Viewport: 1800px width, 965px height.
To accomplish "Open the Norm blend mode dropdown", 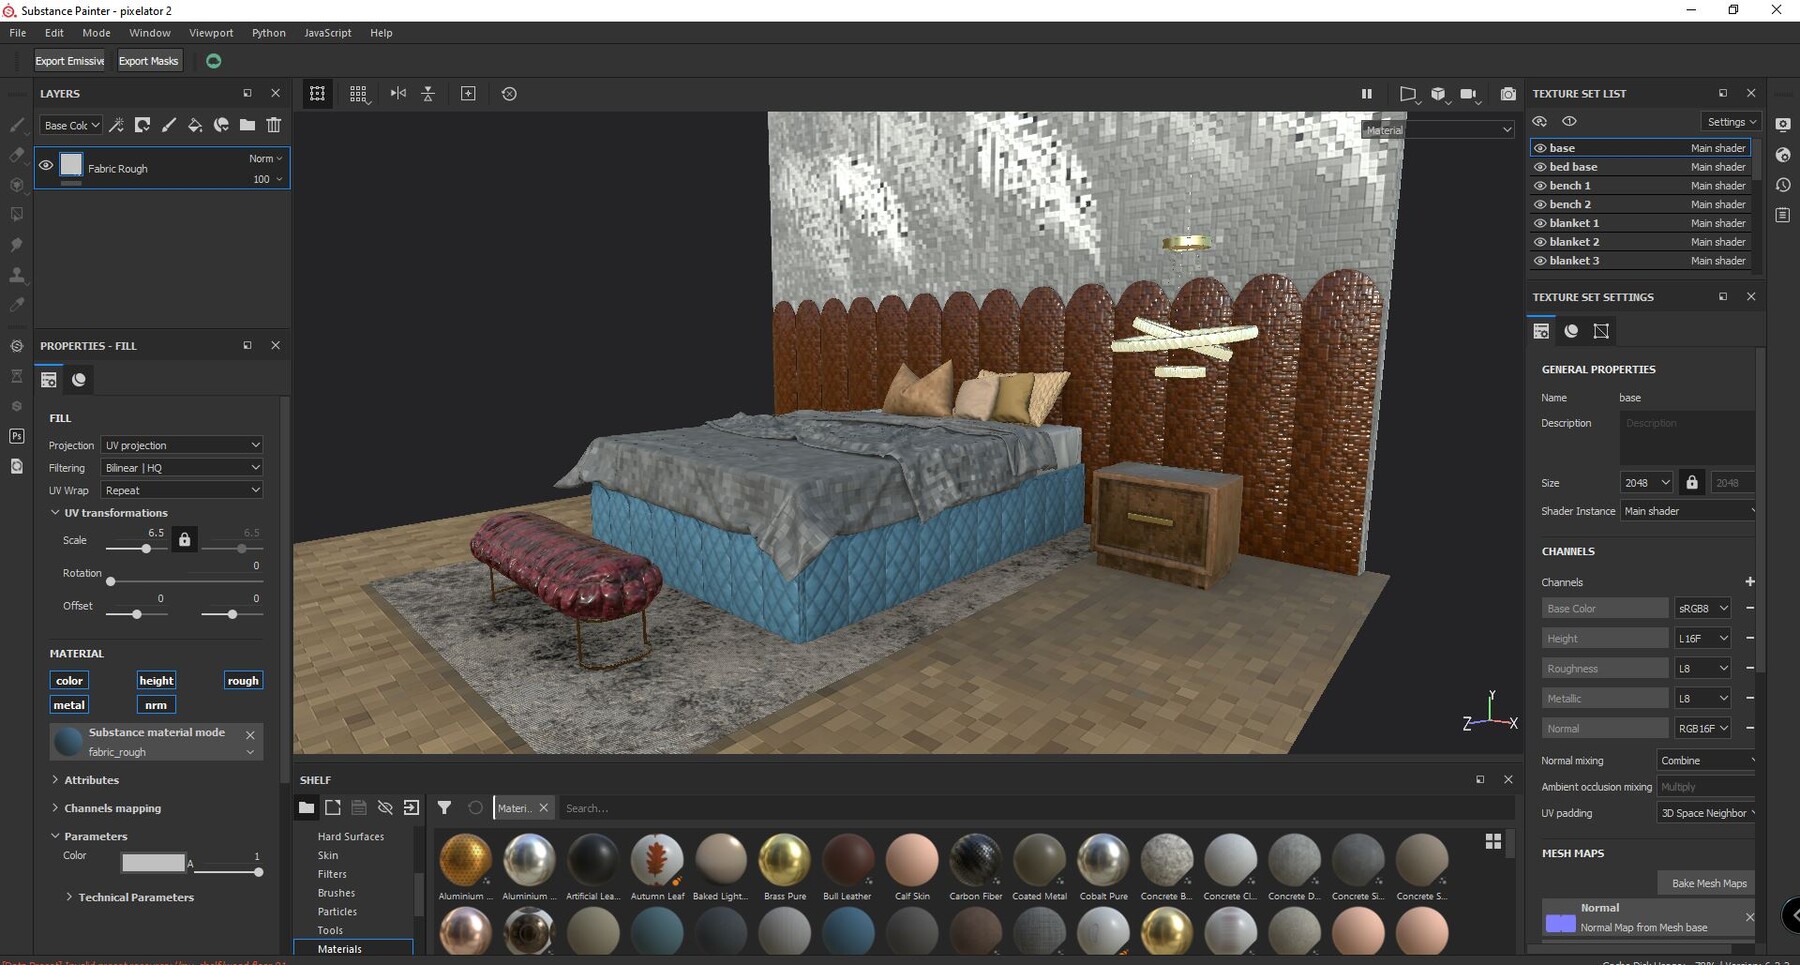I will 262,158.
